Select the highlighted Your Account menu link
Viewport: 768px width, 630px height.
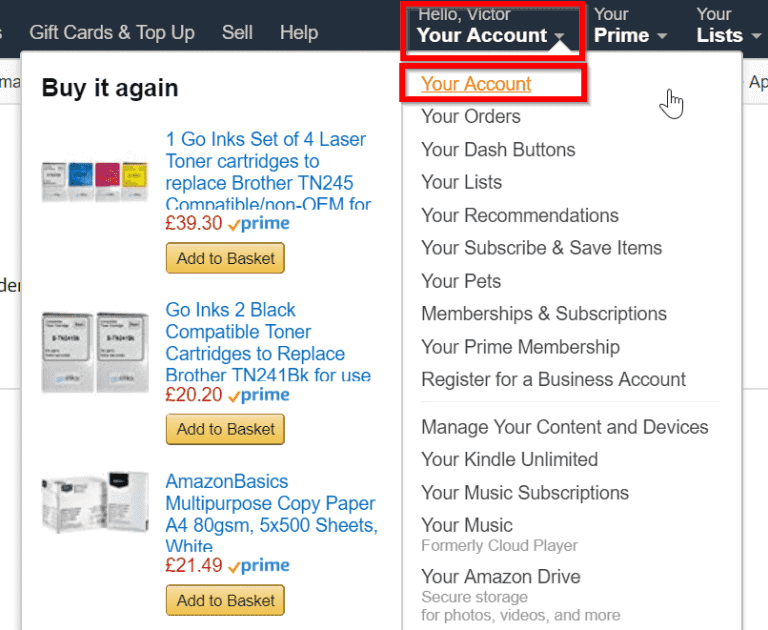tap(476, 84)
